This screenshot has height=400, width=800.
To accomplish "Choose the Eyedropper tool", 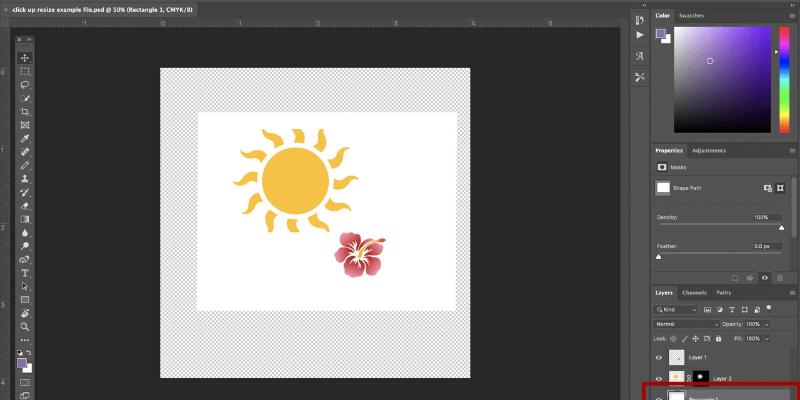I will [x=25, y=139].
